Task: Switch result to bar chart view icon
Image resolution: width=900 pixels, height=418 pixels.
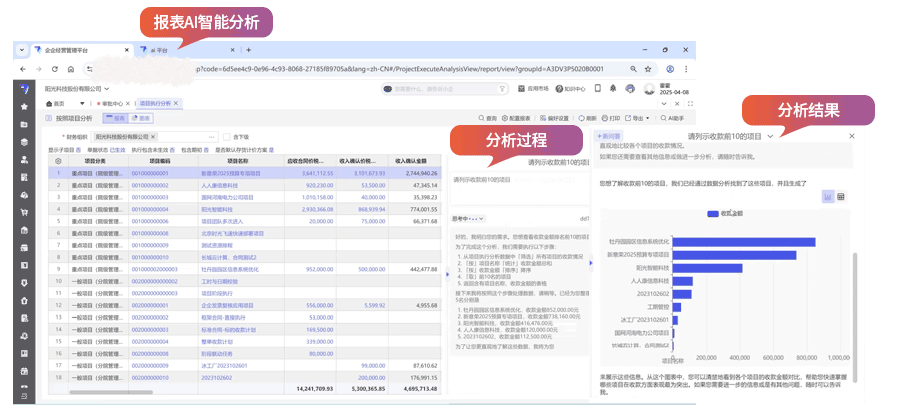Action: click(828, 196)
